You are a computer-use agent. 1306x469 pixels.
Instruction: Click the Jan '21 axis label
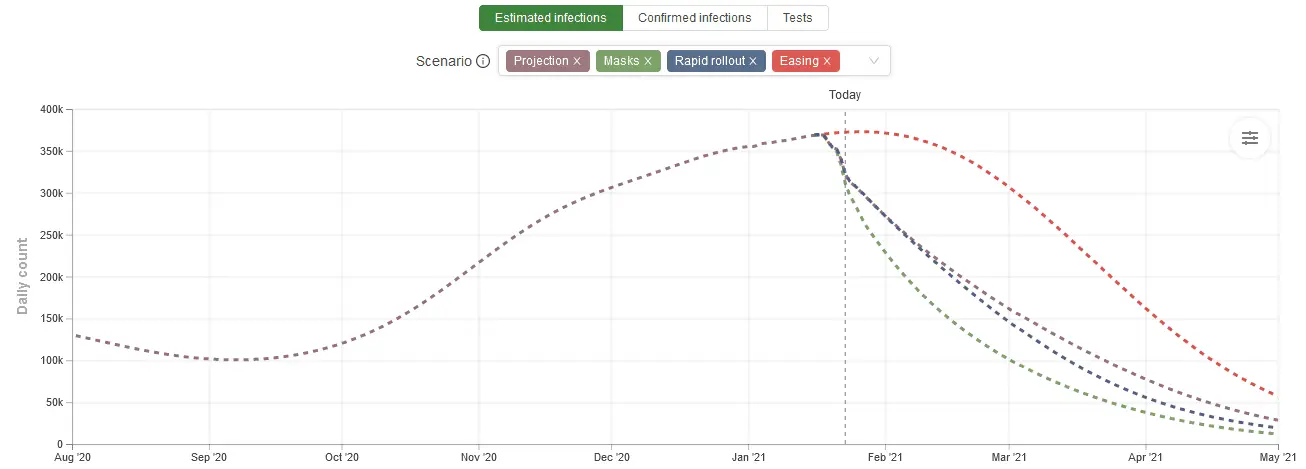tap(748, 457)
